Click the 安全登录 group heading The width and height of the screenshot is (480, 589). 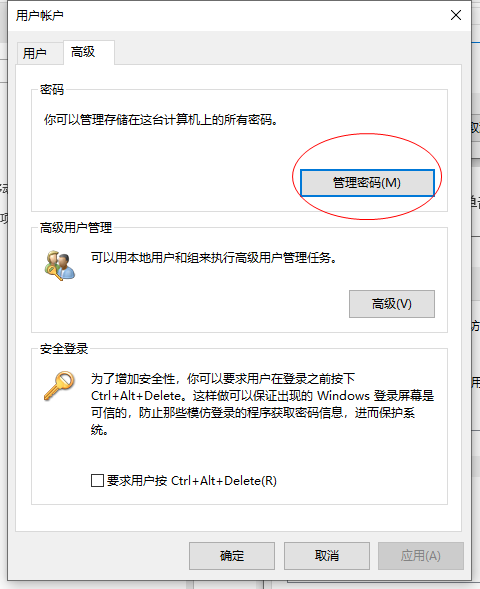(64, 349)
